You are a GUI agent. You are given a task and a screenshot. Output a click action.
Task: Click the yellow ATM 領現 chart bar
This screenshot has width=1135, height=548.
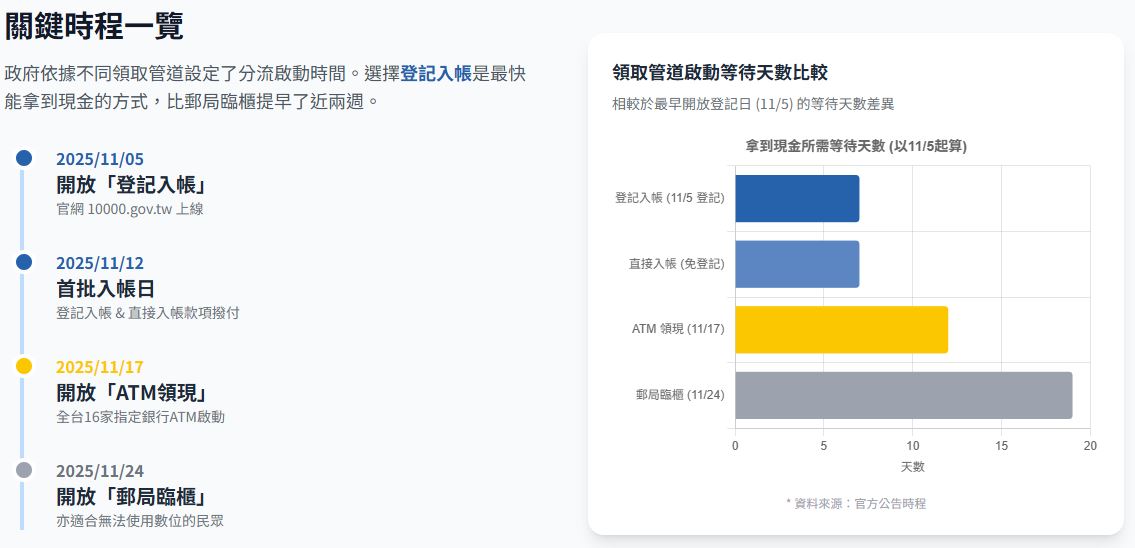pos(841,329)
